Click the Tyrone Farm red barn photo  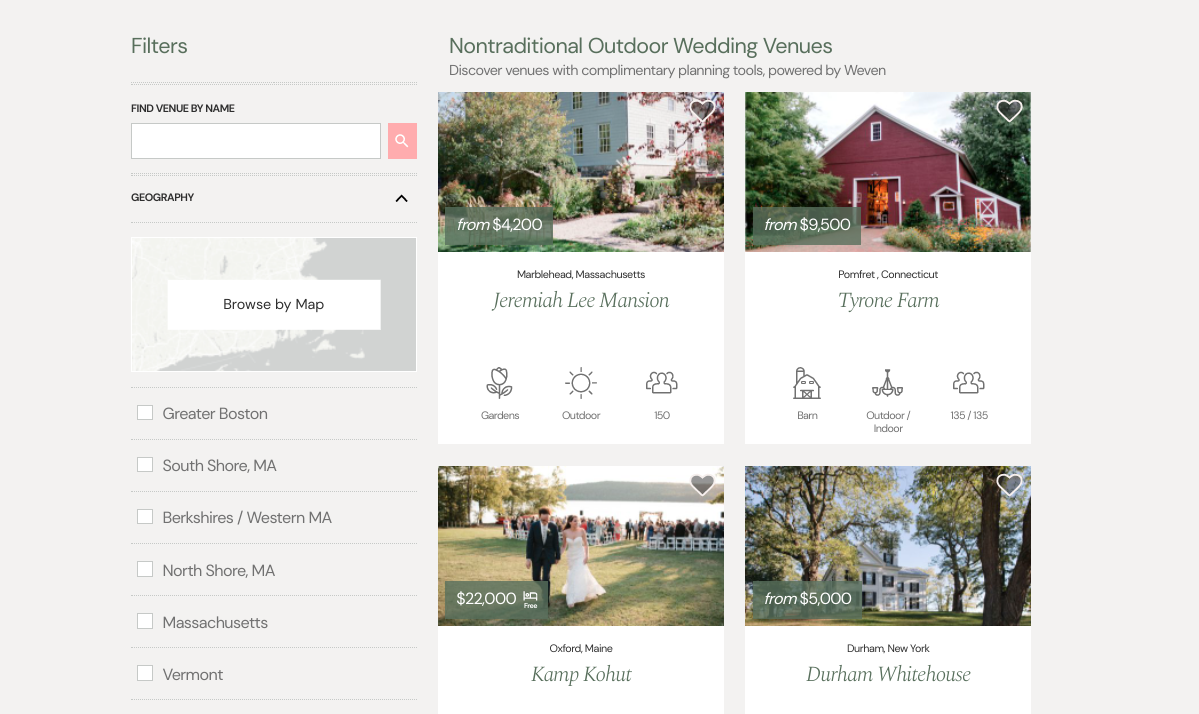click(888, 172)
